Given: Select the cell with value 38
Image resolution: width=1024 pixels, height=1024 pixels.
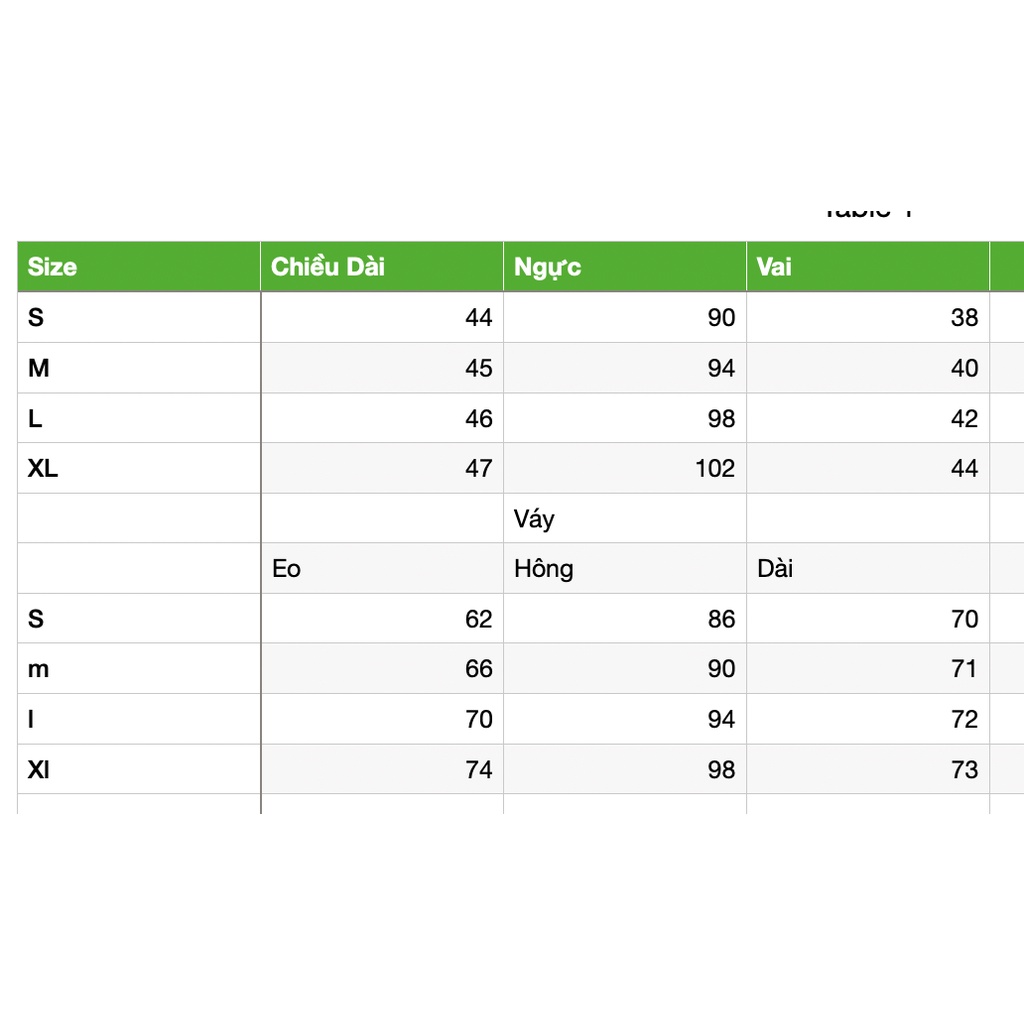Looking at the screenshot, I should 868,317.
